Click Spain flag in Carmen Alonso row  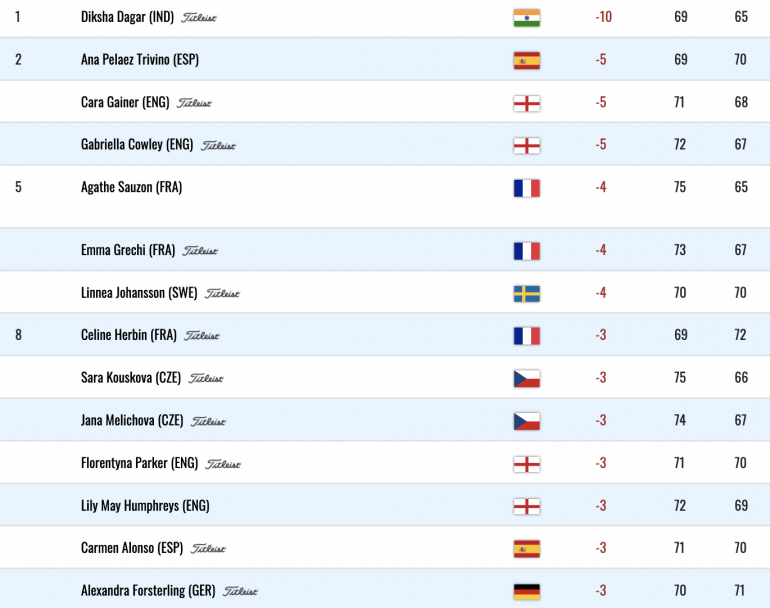[526, 549]
